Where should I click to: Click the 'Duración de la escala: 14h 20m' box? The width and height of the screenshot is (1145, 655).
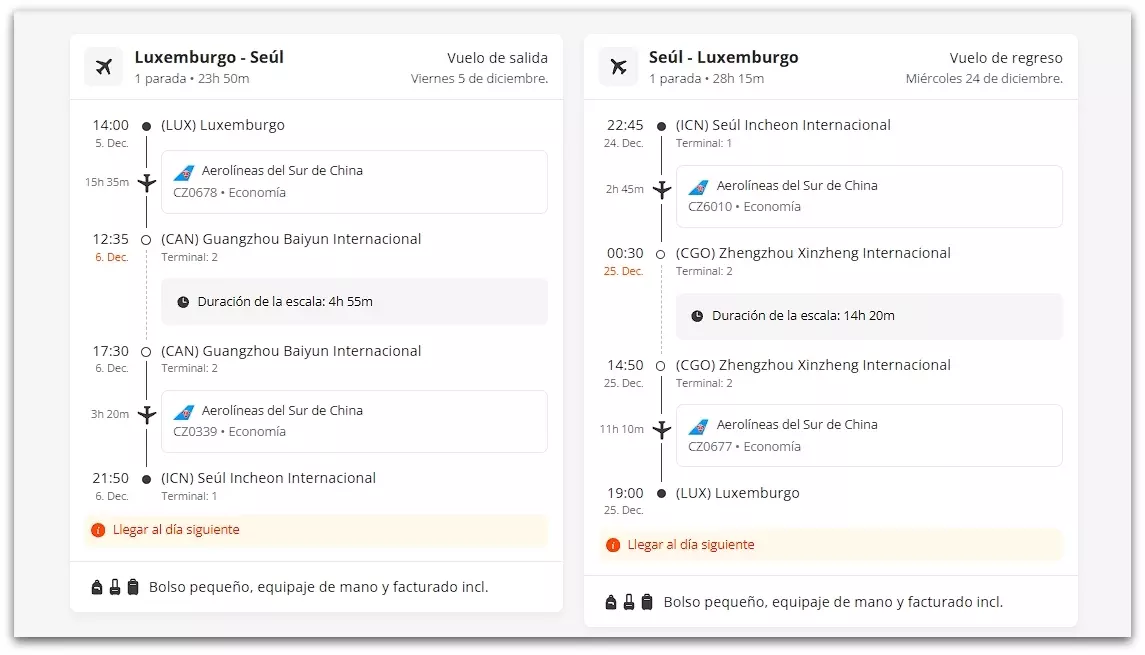point(868,316)
